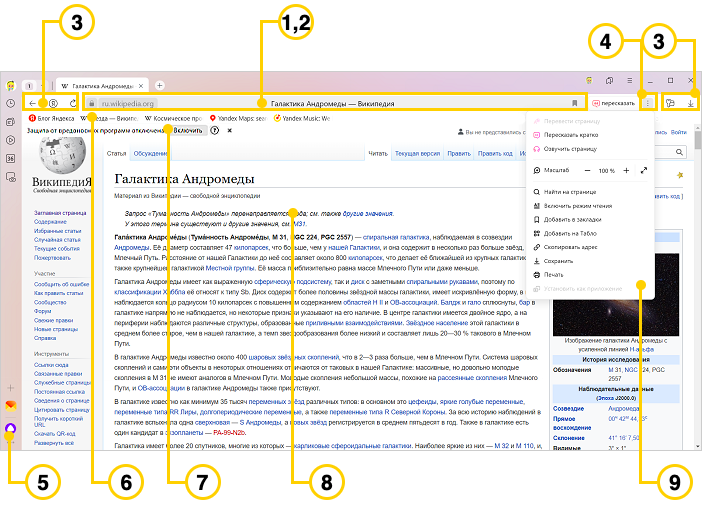Click the screenshot tool icon in the sidebar
Viewport: 703px width, 506px height.
11,177
